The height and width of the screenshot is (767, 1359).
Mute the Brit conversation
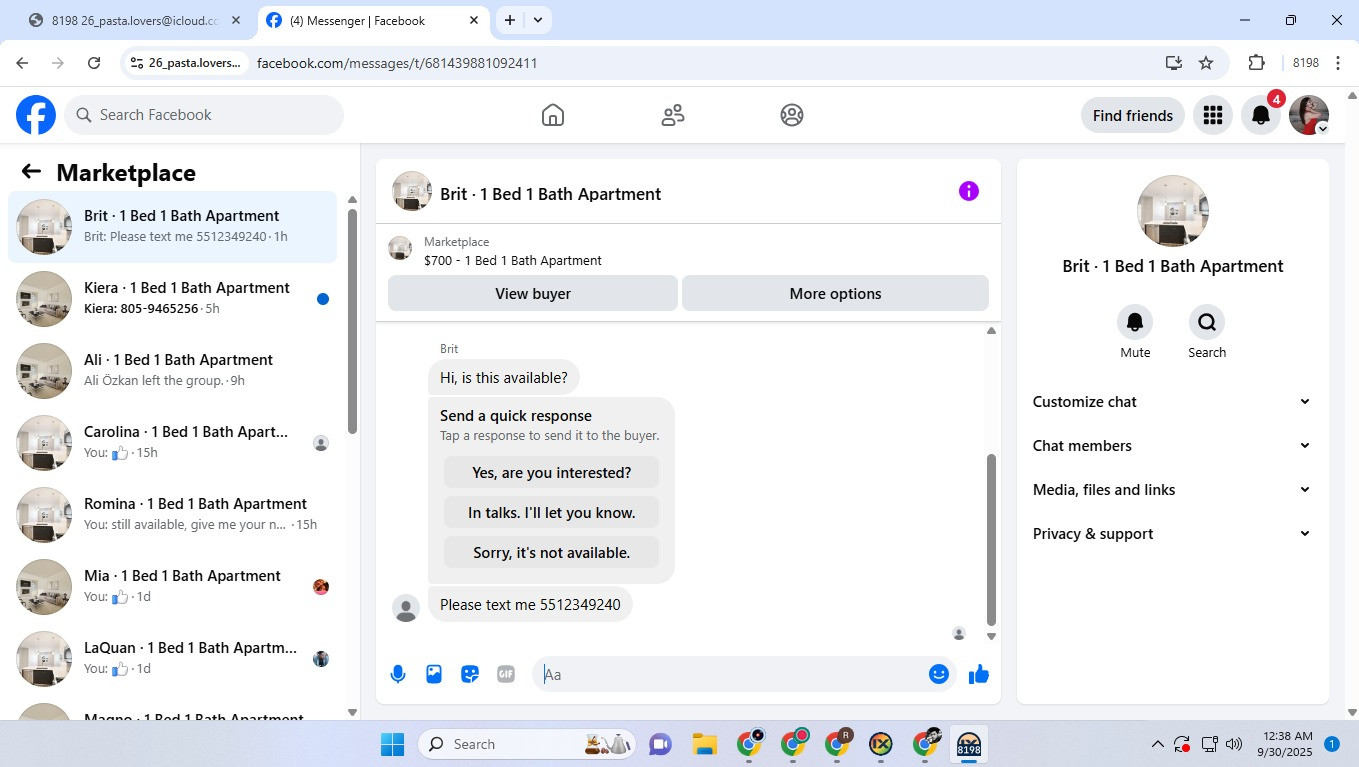(1135, 322)
